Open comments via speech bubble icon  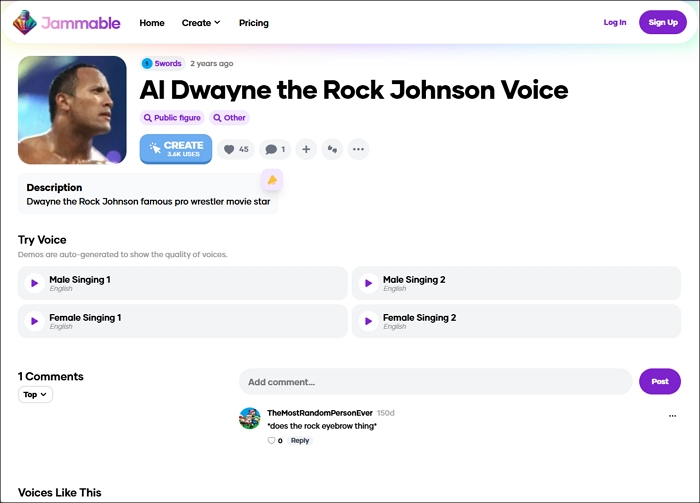point(275,149)
